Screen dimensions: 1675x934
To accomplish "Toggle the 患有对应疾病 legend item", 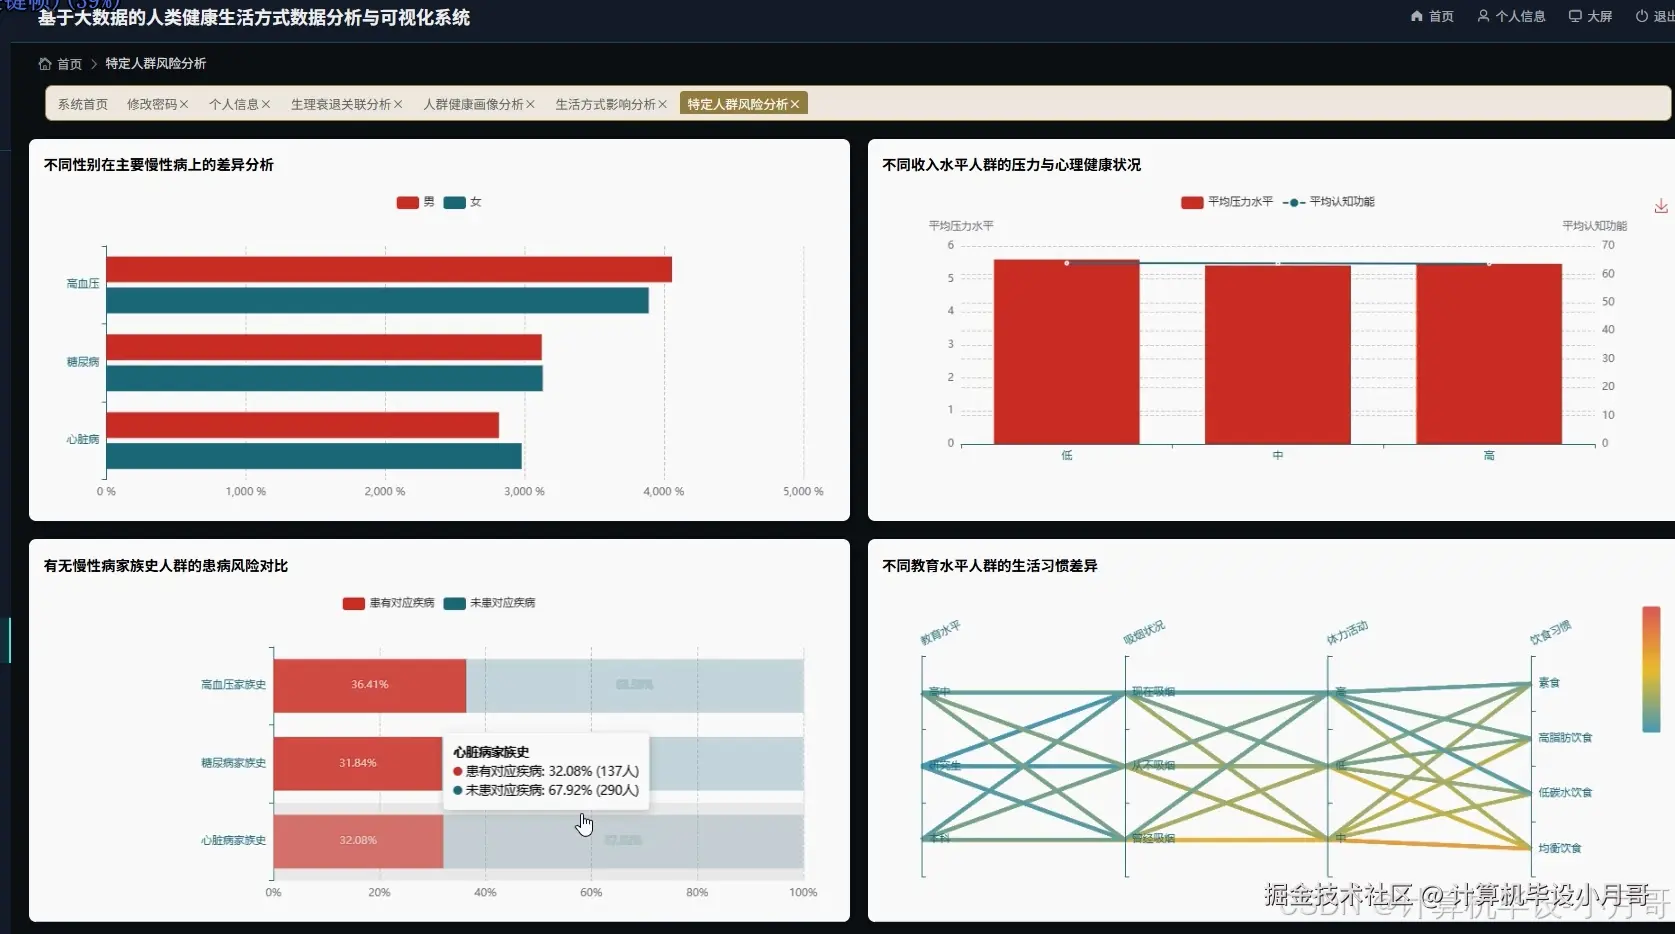I will point(388,603).
